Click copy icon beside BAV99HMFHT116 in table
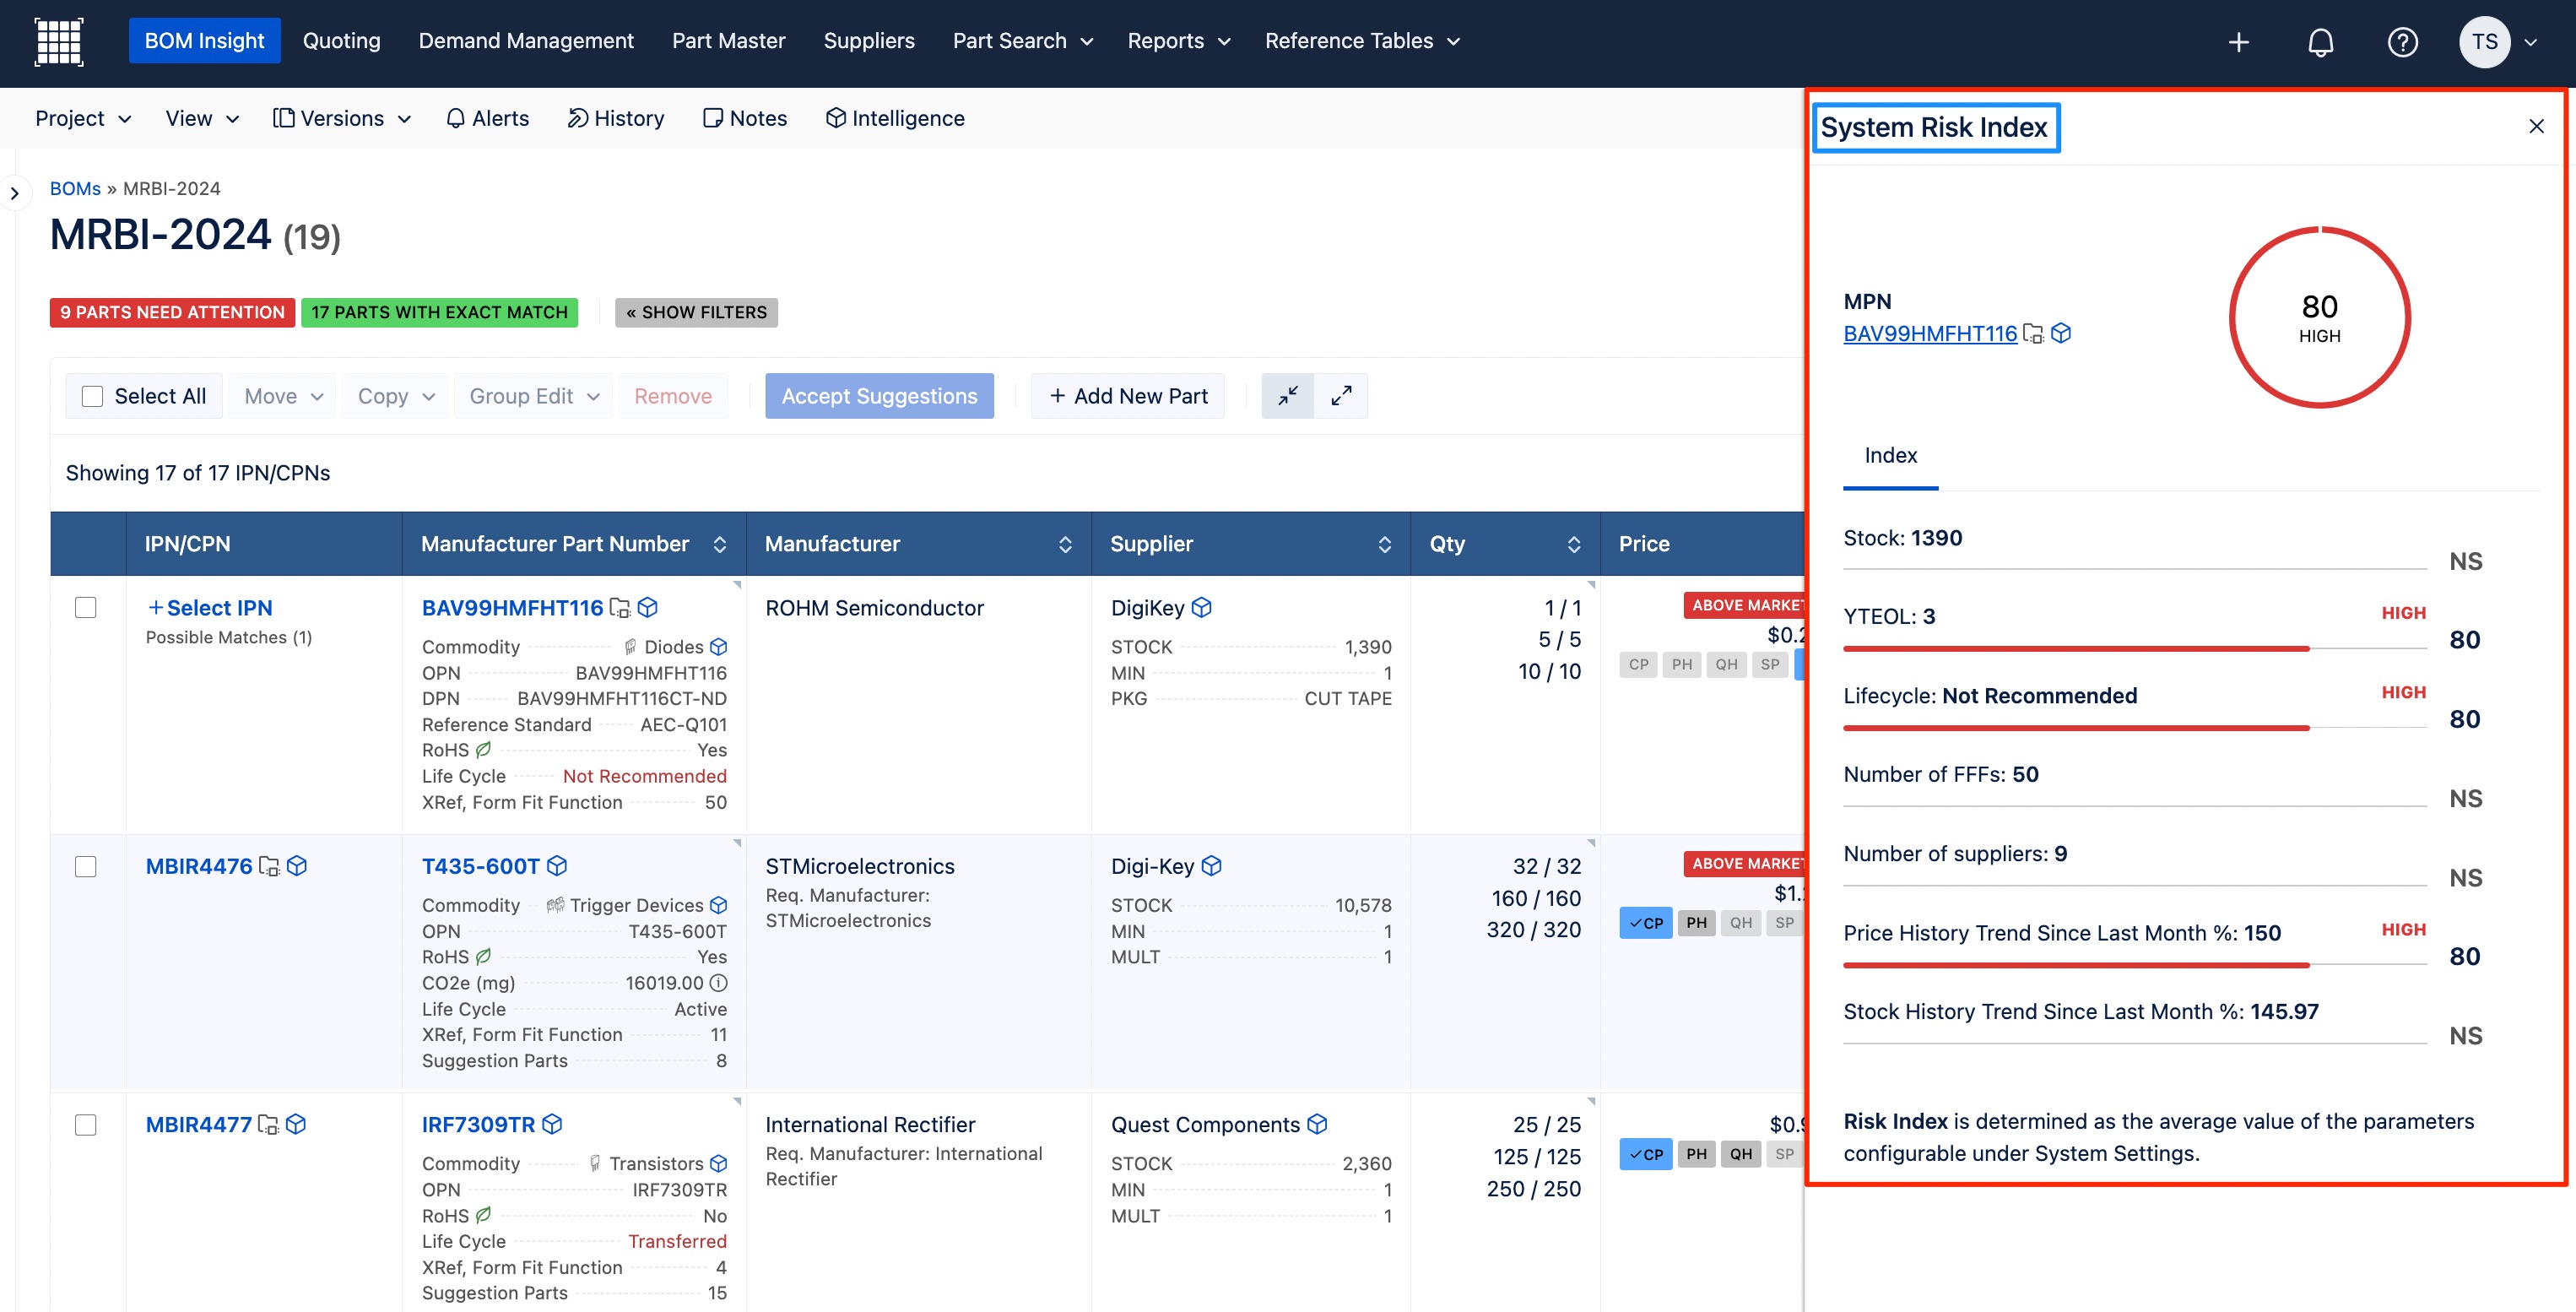 click(620, 608)
